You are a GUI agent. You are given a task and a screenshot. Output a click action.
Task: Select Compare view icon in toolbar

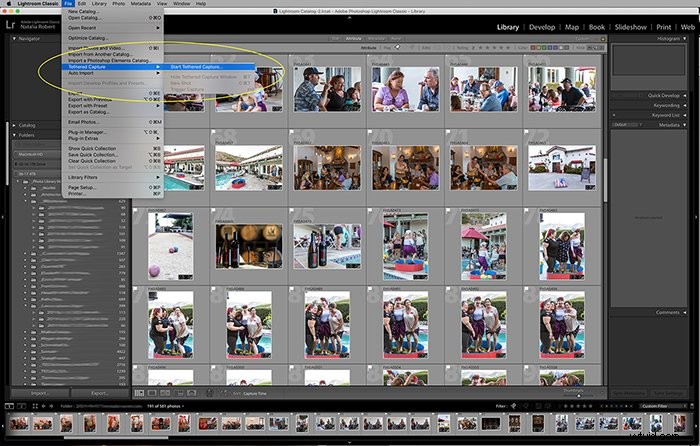click(165, 393)
